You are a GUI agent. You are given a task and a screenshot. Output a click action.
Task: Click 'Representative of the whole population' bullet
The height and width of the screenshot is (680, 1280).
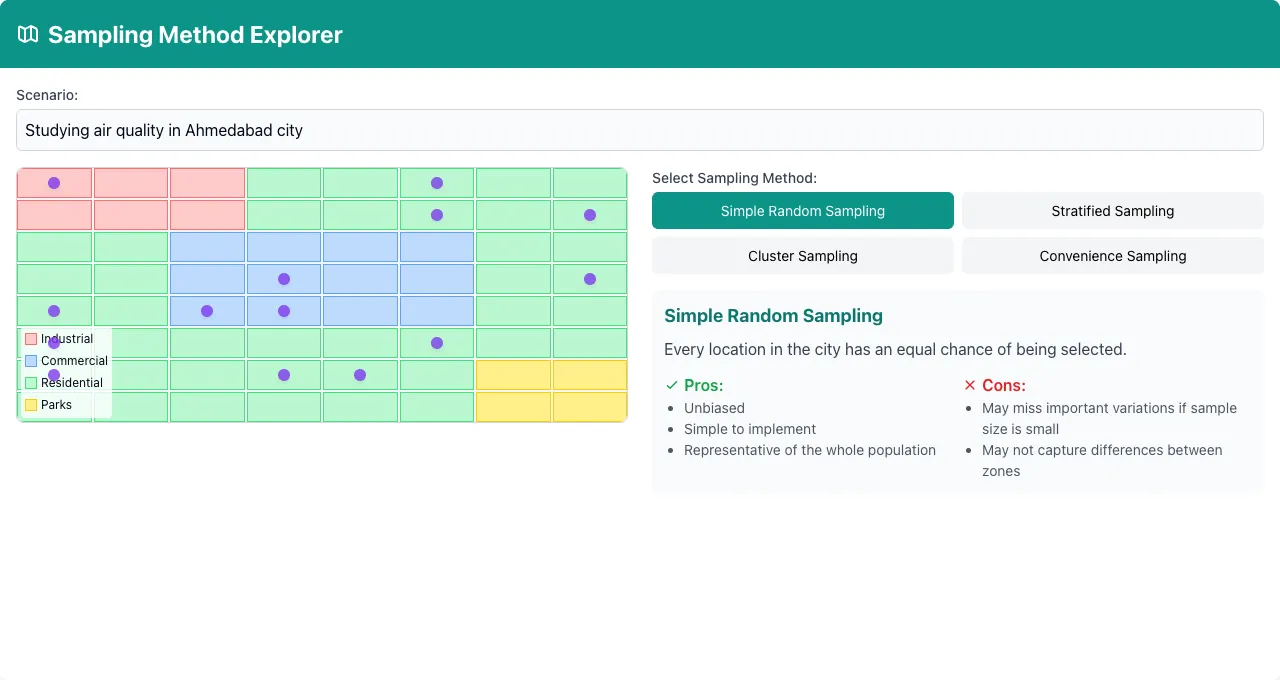coord(810,450)
